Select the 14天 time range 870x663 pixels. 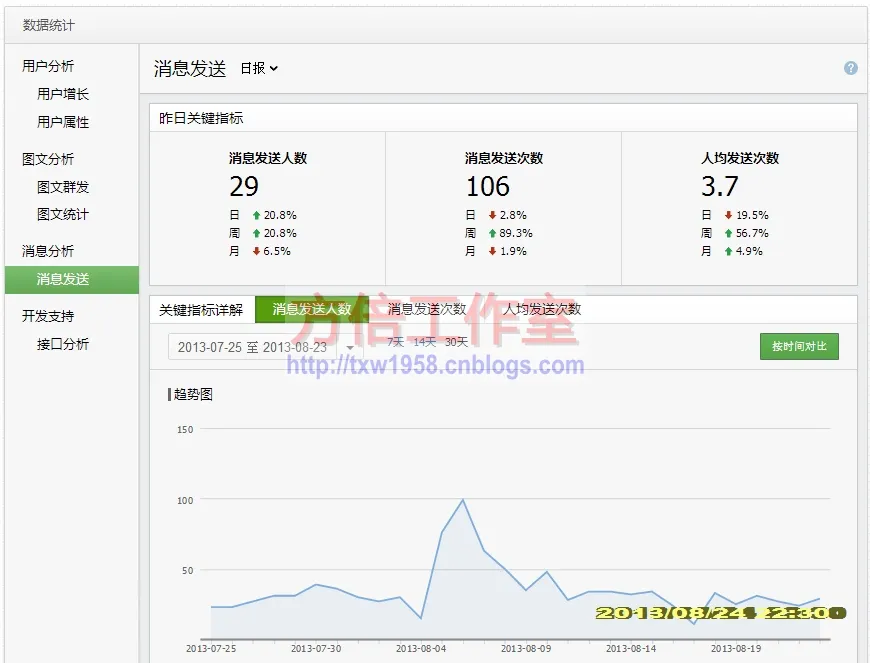[424, 342]
